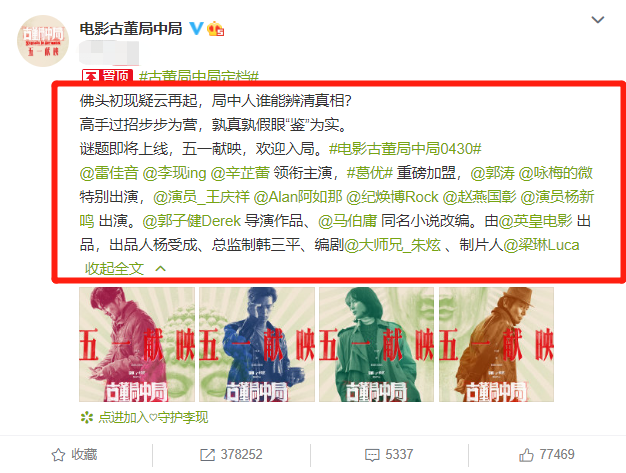Image resolution: width=626 pixels, height=473 pixels.
Task: Collapse the post with 收起全文
Action: [x=114, y=268]
